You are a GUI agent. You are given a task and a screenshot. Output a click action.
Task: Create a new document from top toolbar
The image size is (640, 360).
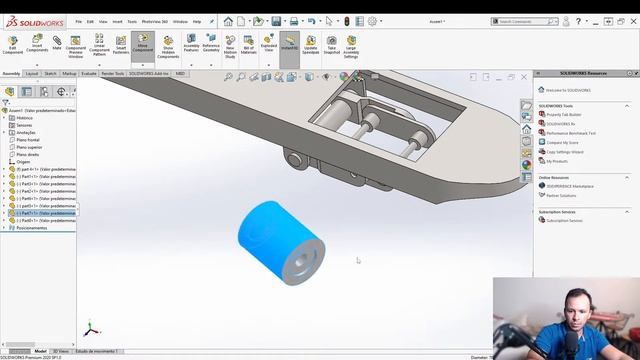[x=241, y=21]
